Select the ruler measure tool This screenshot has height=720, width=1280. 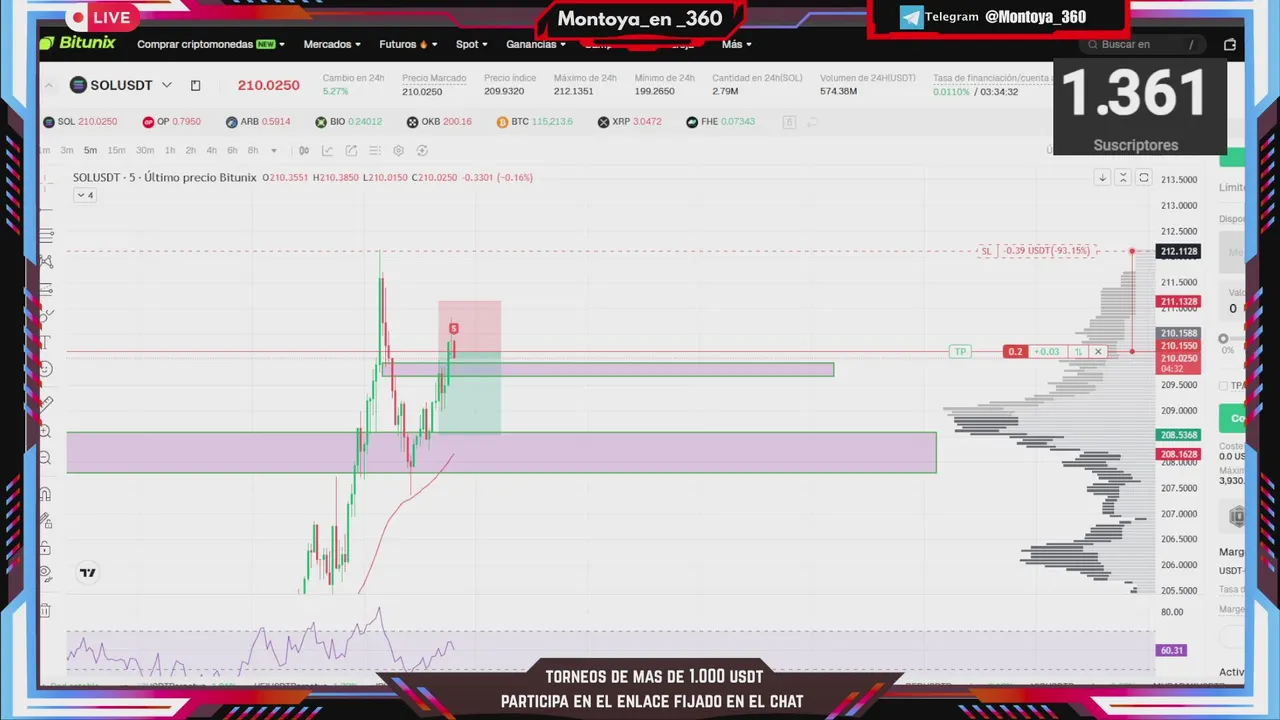[x=46, y=404]
